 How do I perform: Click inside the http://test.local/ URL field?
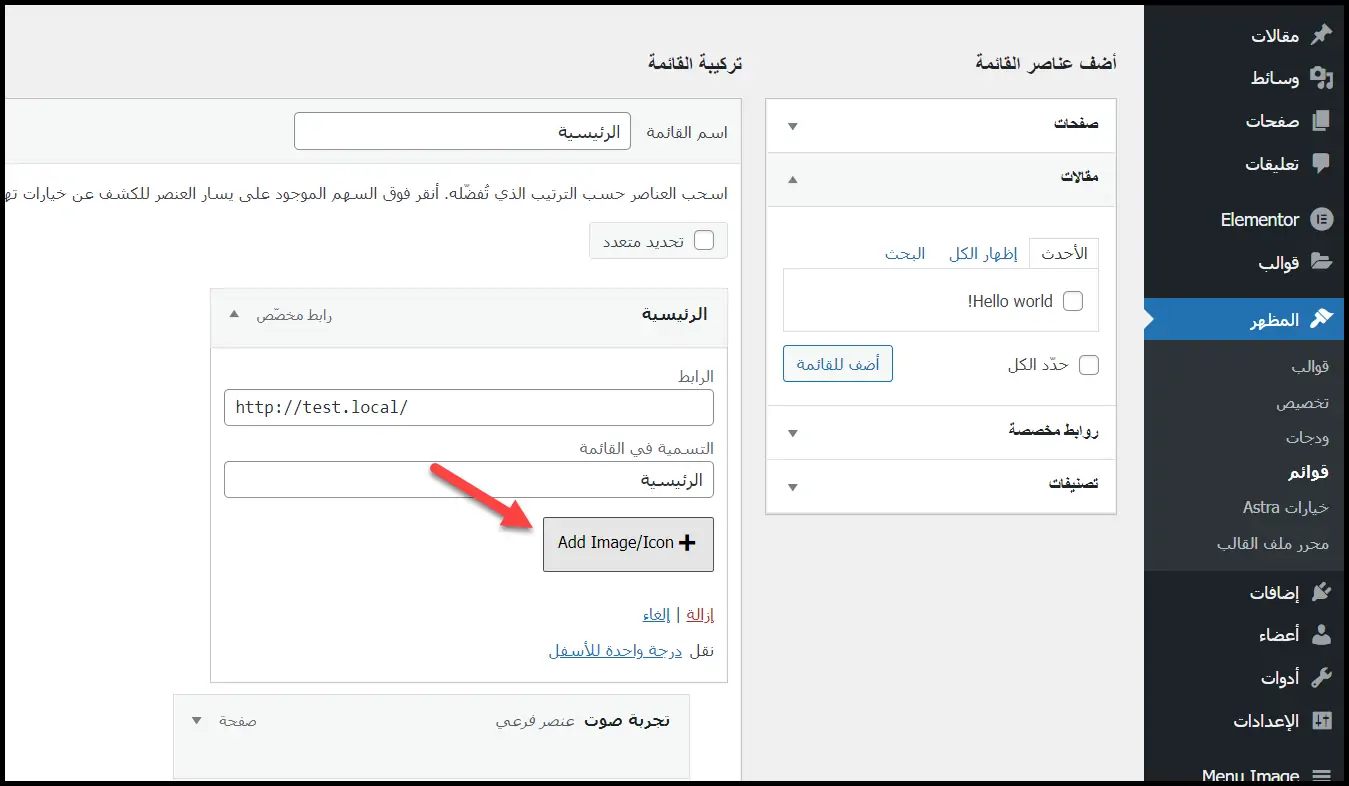468,407
